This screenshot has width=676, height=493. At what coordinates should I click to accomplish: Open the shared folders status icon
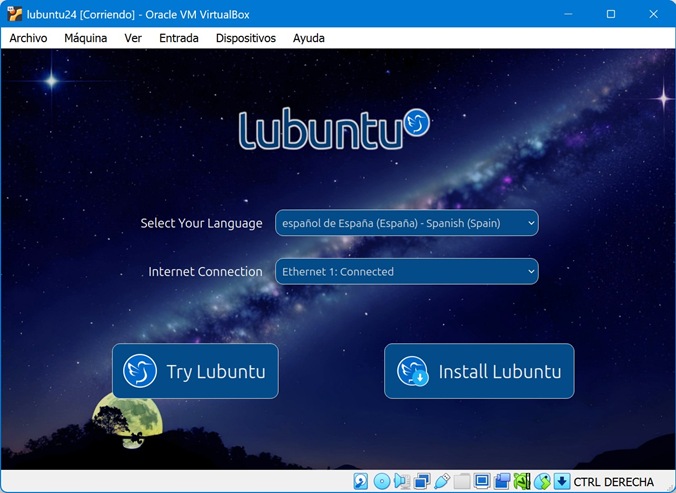462,482
